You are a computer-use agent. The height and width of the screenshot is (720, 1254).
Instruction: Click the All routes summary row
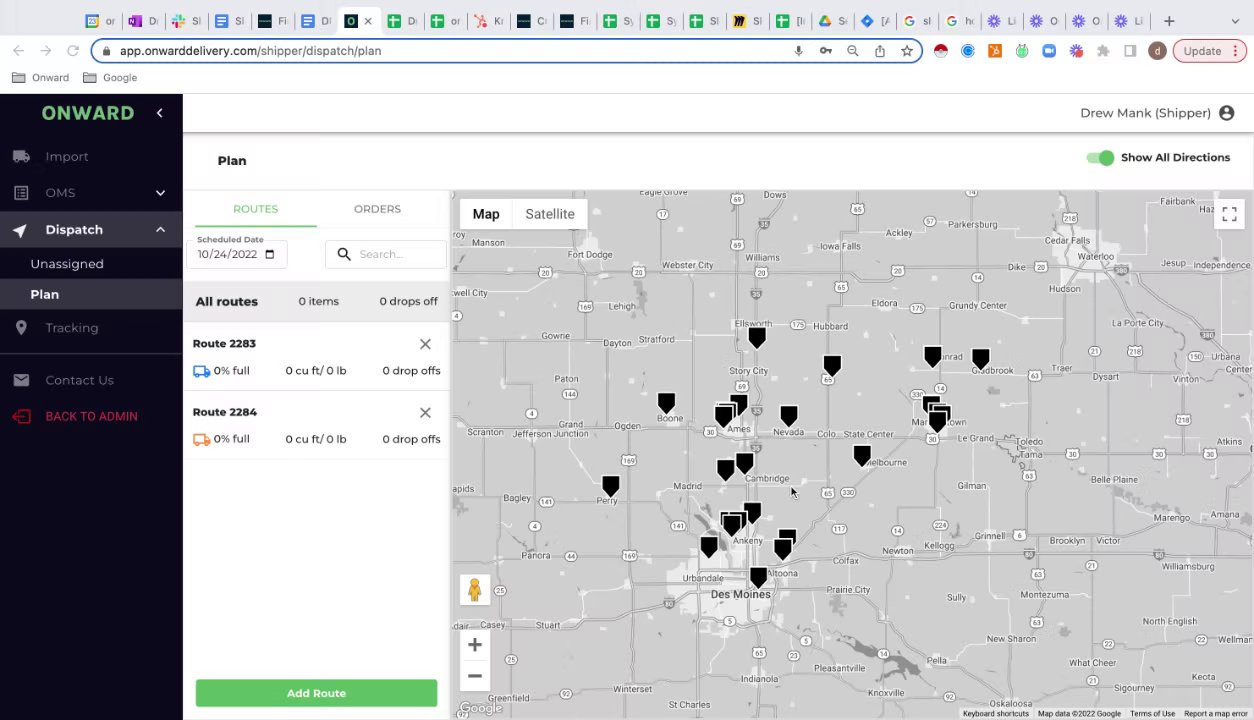point(316,301)
